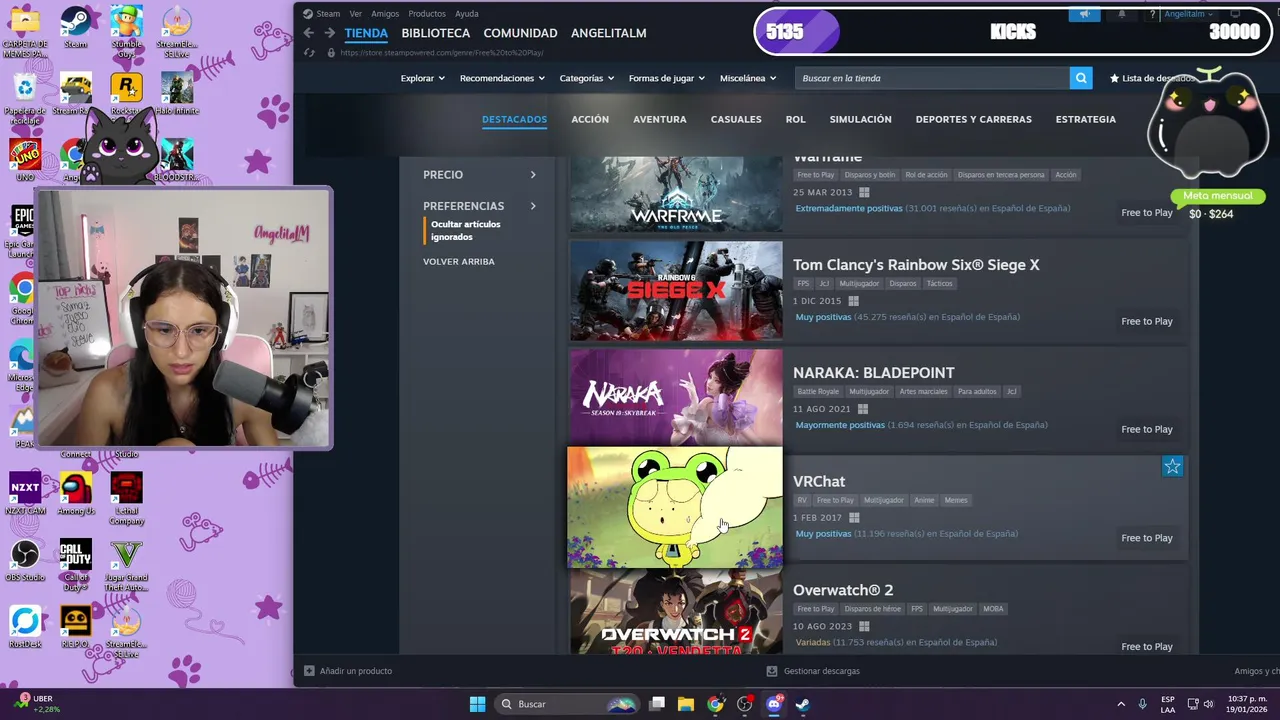Open the Rainbow Six Siege X thumbnail
Screen dimensions: 1280x720
[676, 291]
